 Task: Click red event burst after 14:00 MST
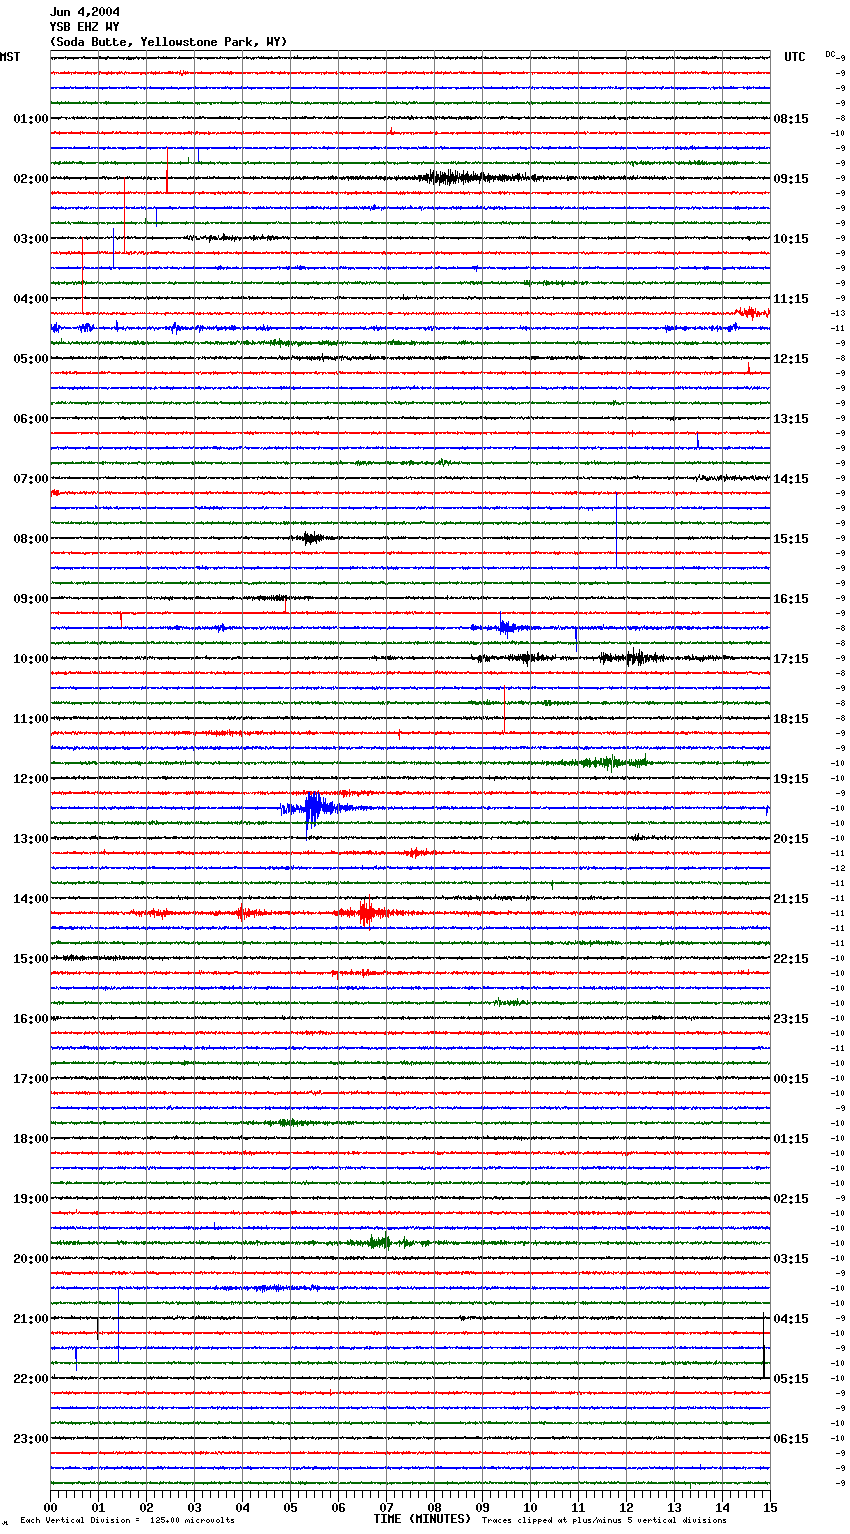click(x=368, y=913)
